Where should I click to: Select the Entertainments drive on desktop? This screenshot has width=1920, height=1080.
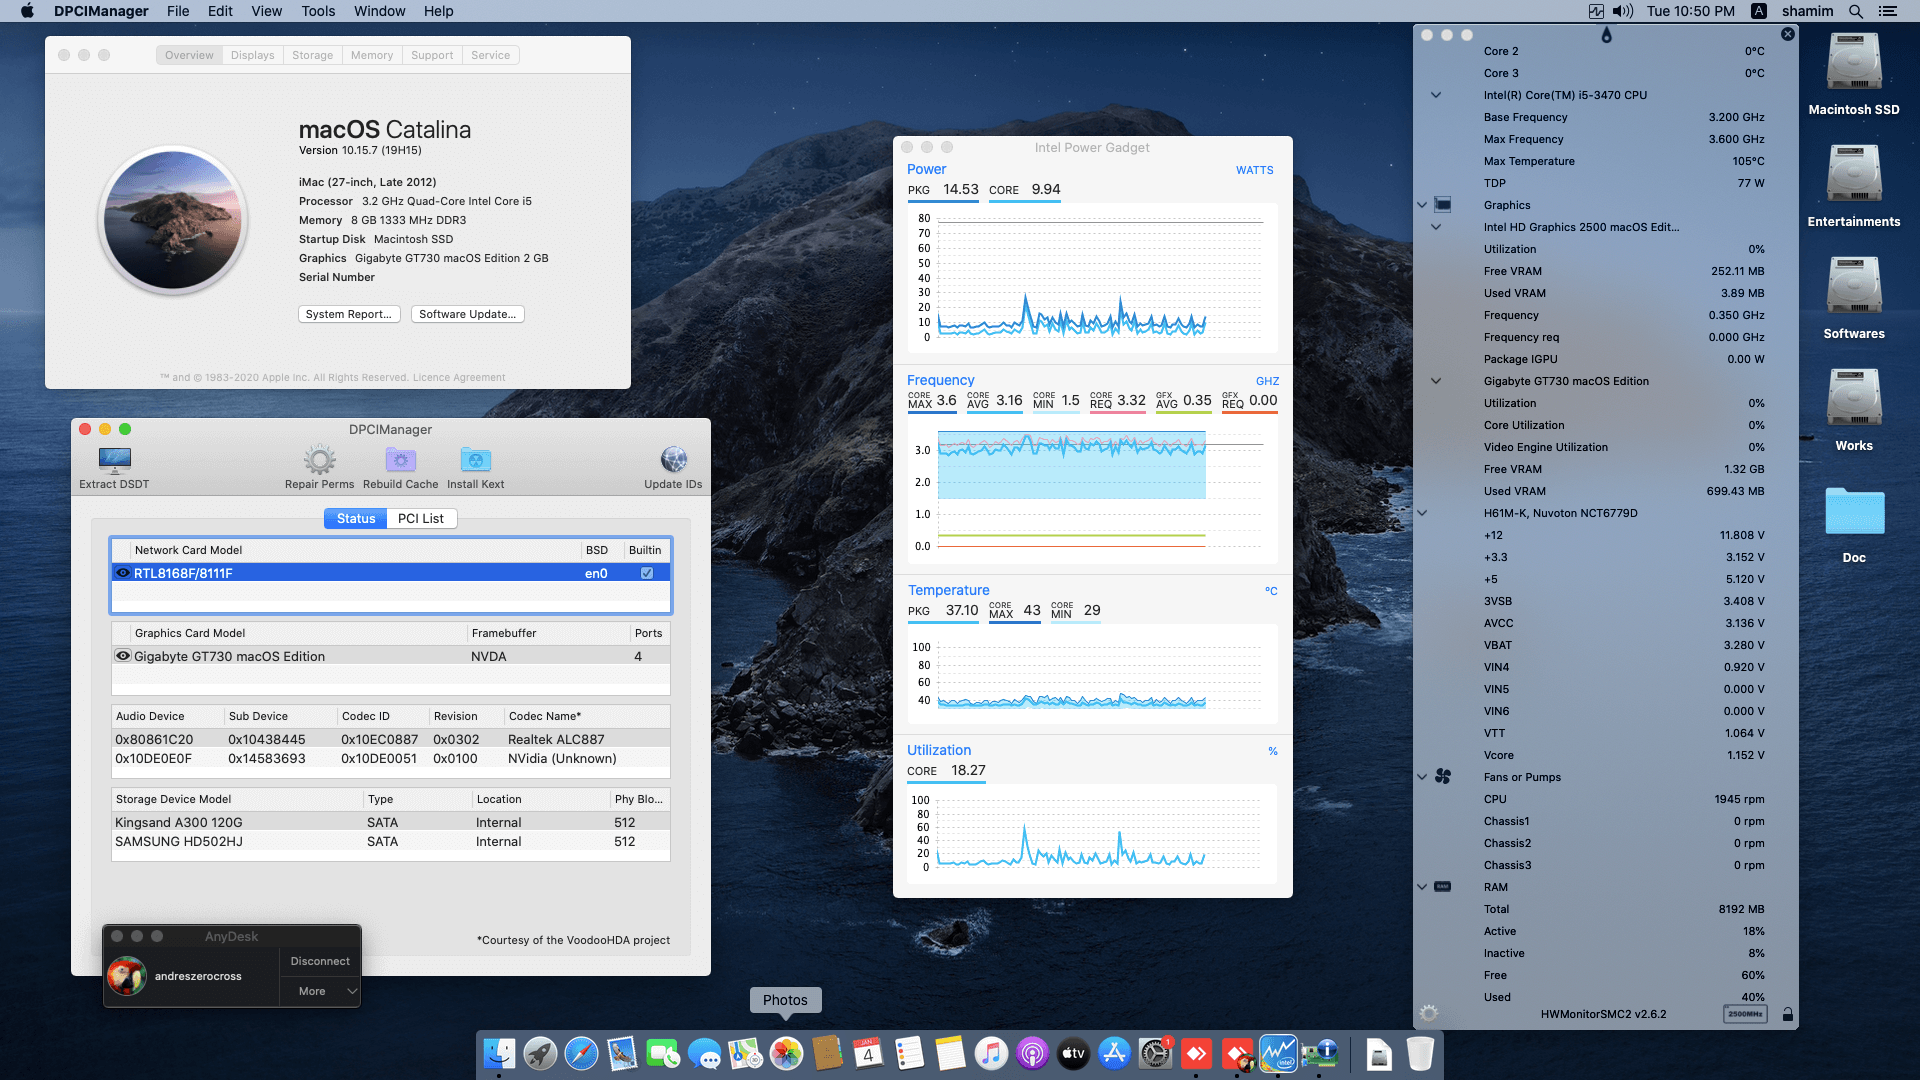pos(1854,187)
